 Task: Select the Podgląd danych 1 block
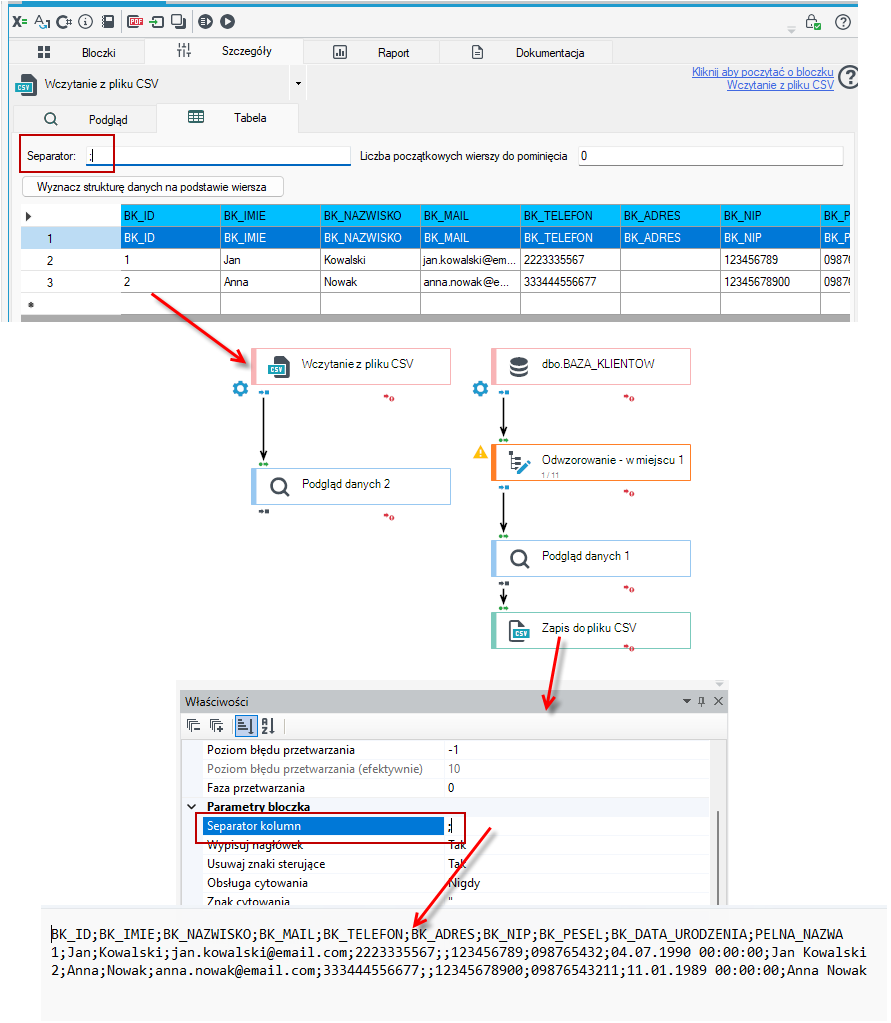pyautogui.click(x=591, y=558)
